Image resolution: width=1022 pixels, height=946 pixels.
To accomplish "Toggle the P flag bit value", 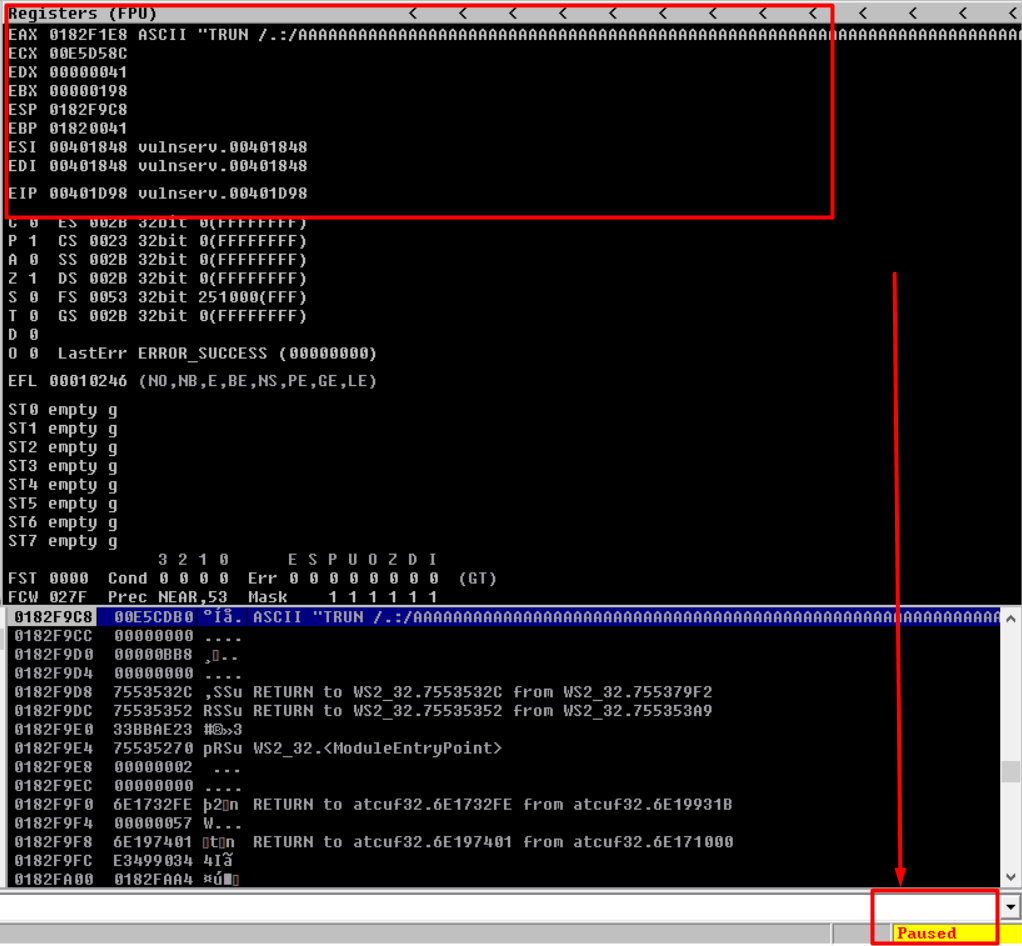I will [x=33, y=241].
